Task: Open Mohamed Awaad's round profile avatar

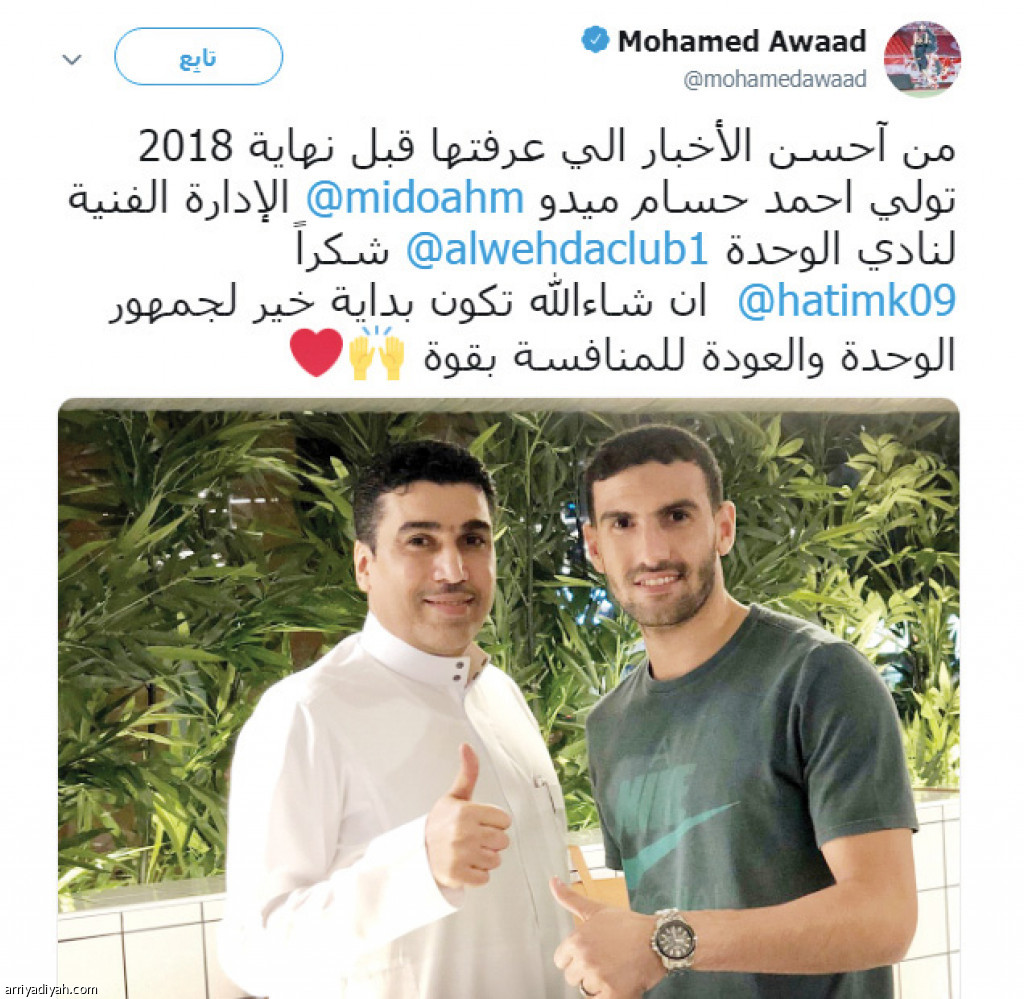Action: (922, 59)
